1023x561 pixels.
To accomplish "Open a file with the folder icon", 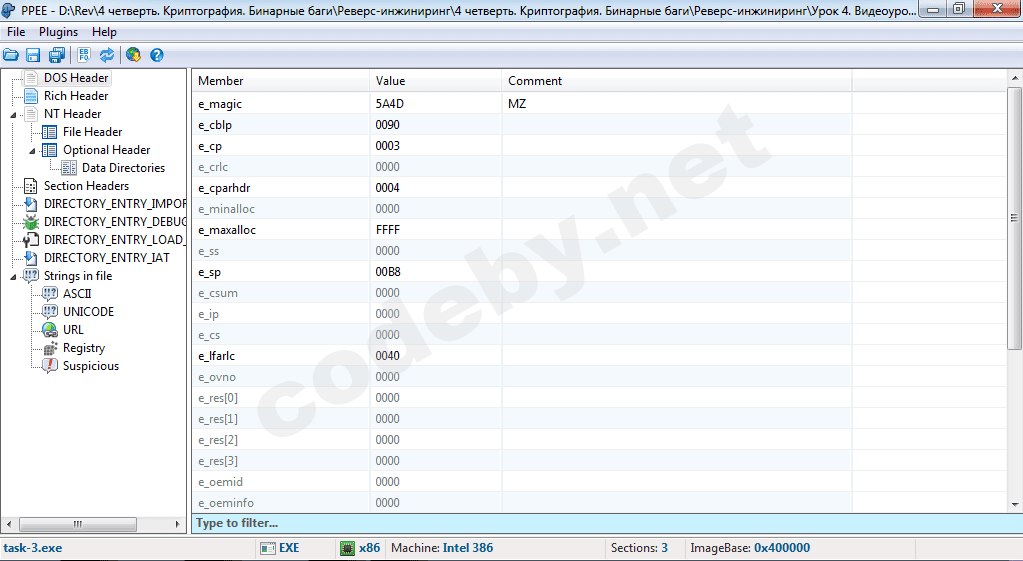I will 10,55.
